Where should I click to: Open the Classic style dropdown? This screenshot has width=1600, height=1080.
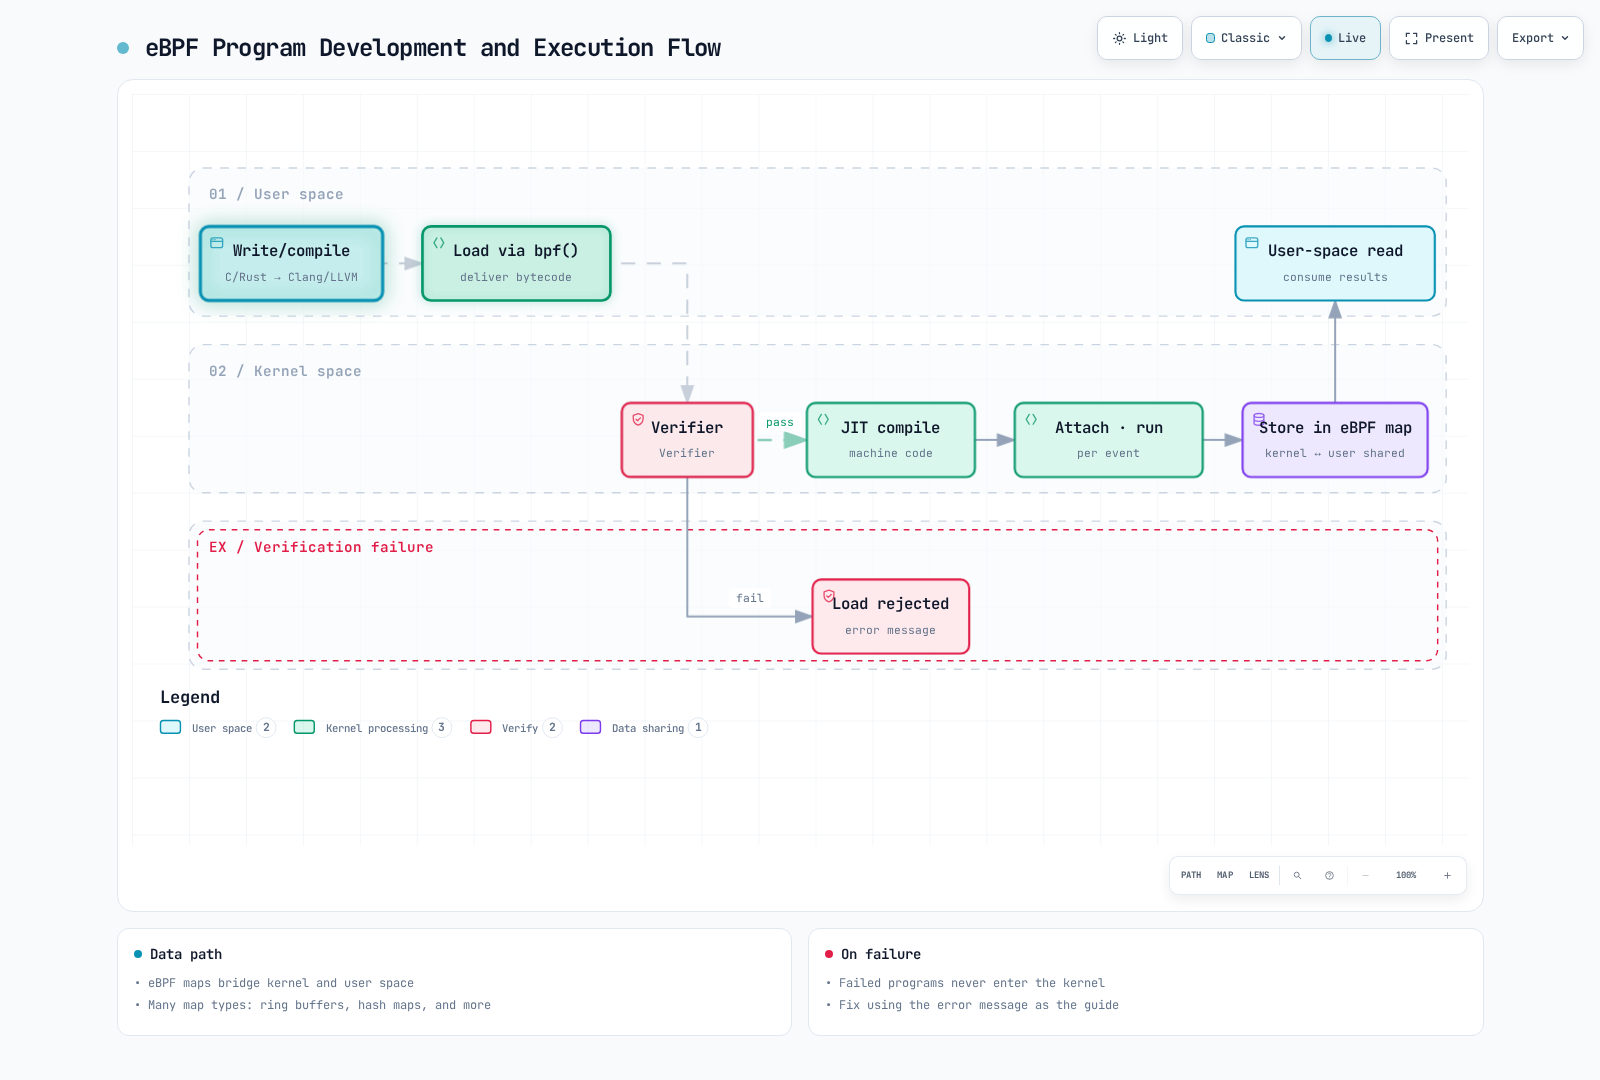tap(1246, 38)
